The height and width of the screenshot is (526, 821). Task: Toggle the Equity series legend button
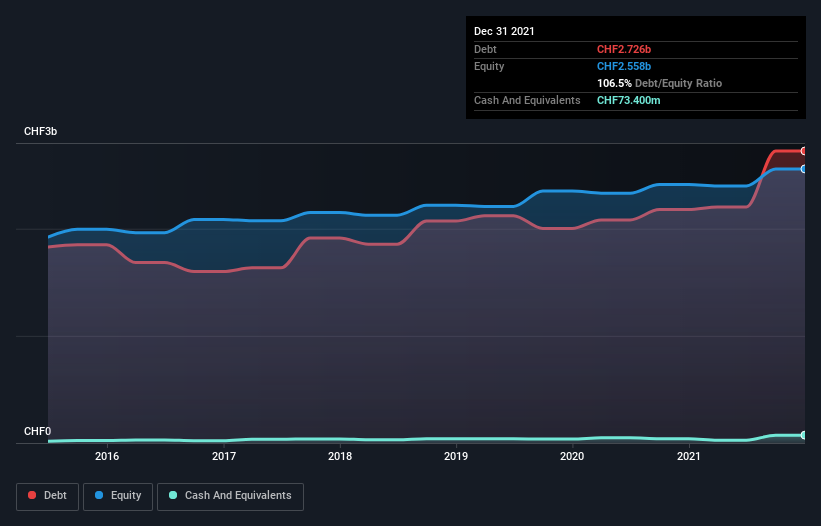coord(118,496)
